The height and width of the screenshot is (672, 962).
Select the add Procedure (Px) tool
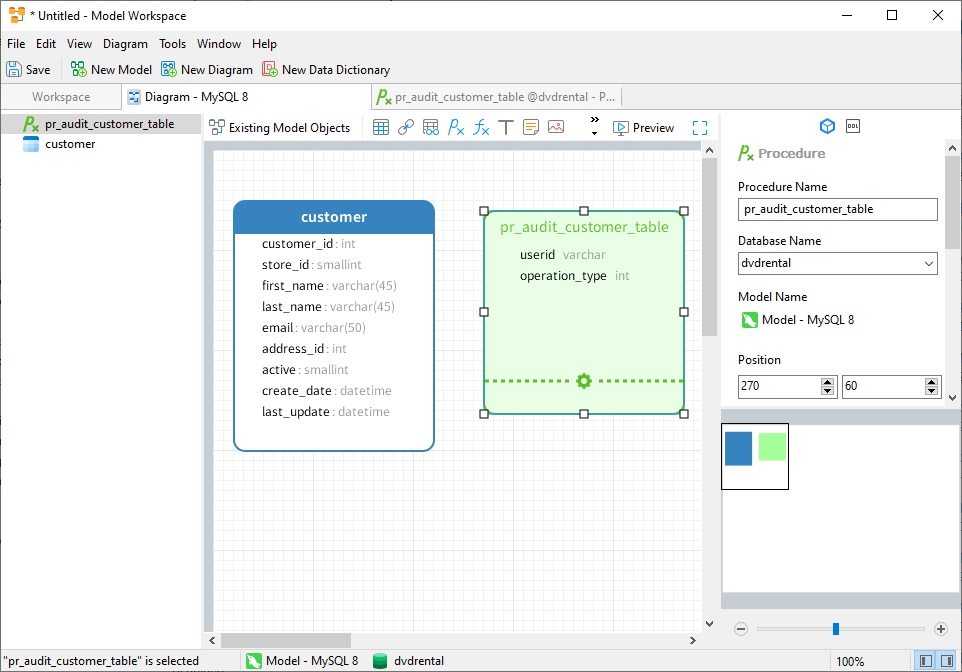pyautogui.click(x=456, y=127)
